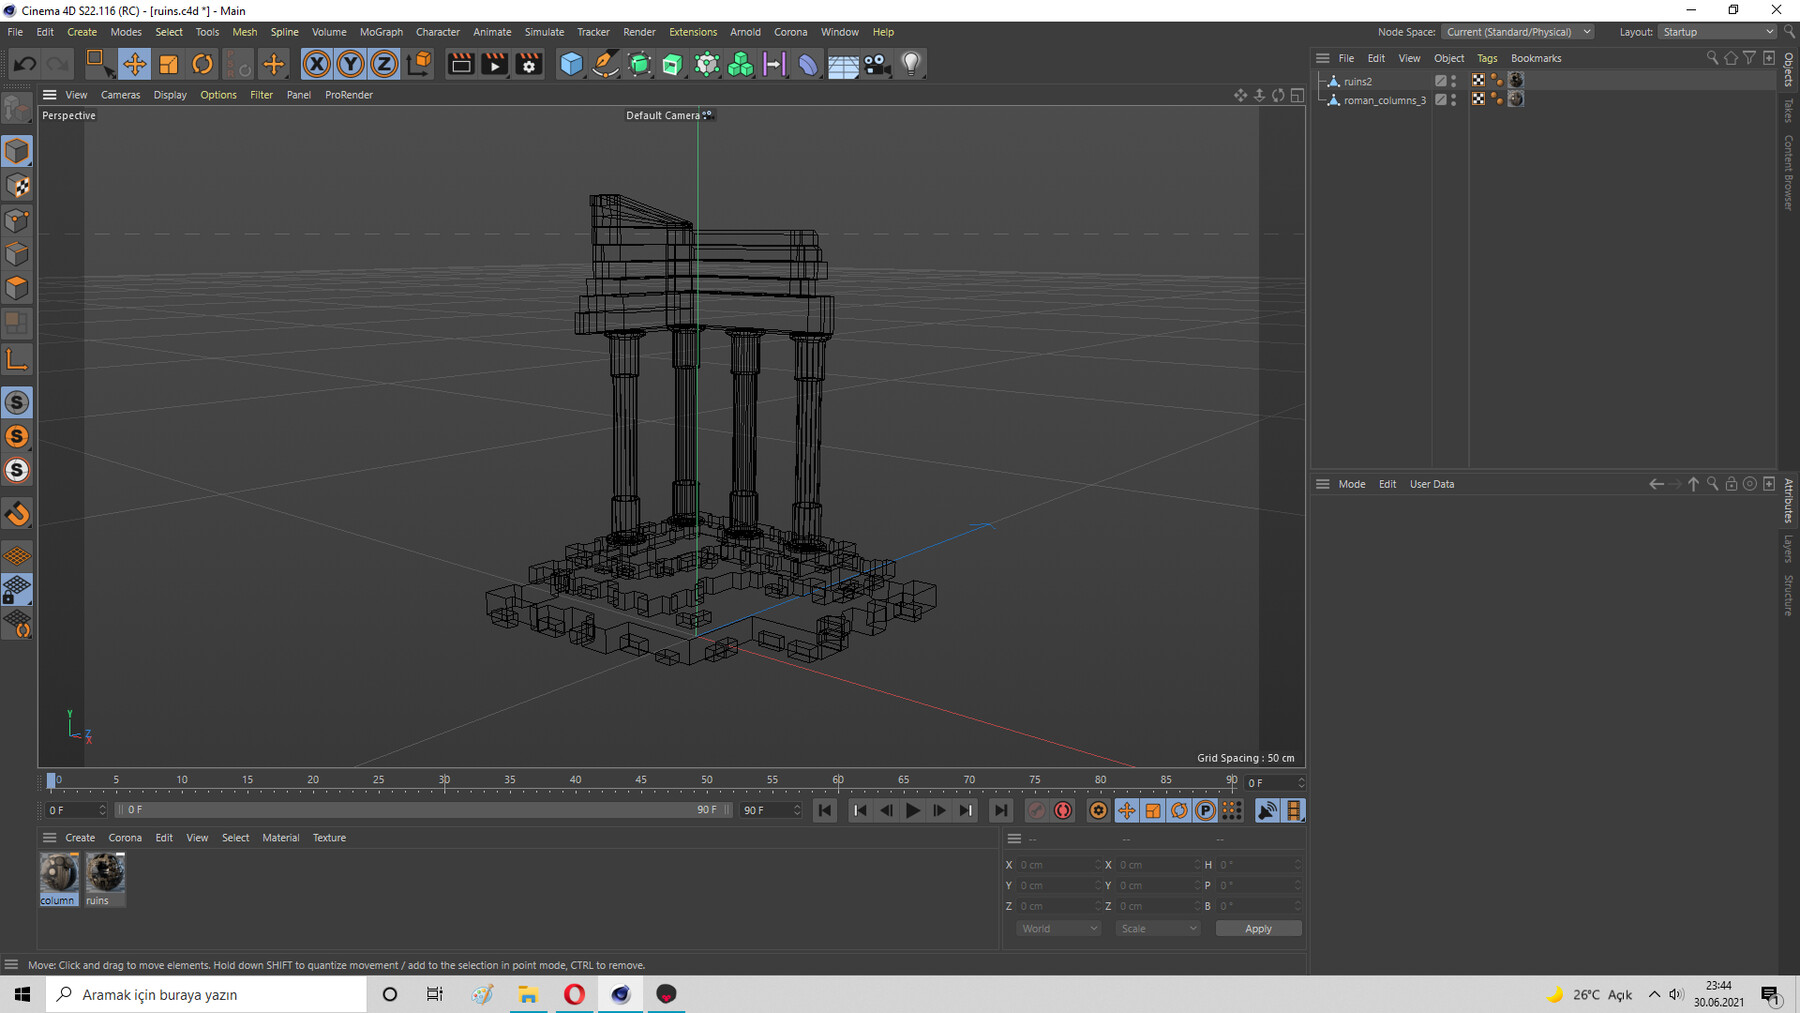Toggle visibility dots for ruins2 object
This screenshot has height=1013, width=1800.
[x=1453, y=81]
